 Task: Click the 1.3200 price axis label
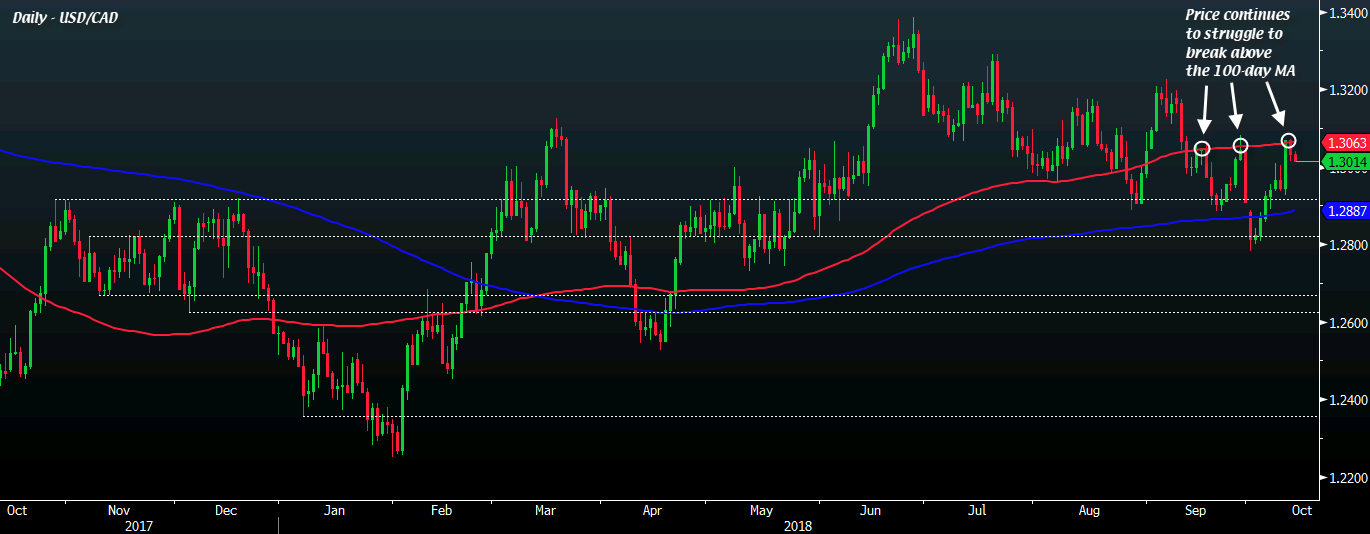tap(1346, 90)
